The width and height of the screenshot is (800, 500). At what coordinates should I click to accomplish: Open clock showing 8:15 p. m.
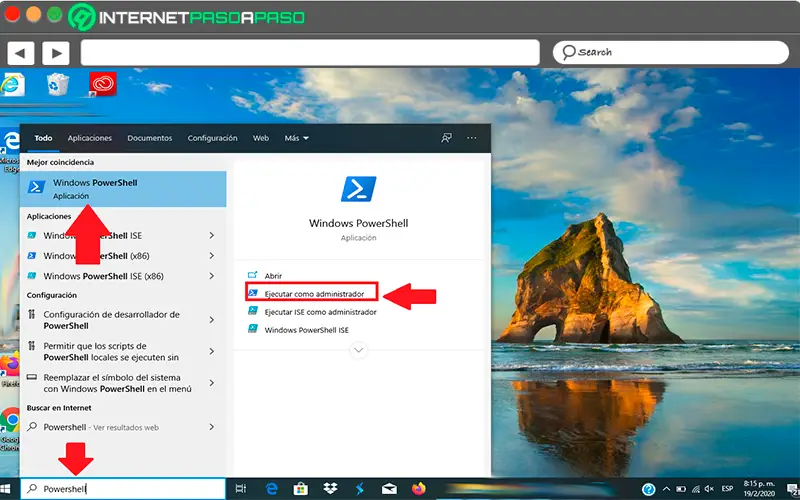pyautogui.click(x=759, y=488)
